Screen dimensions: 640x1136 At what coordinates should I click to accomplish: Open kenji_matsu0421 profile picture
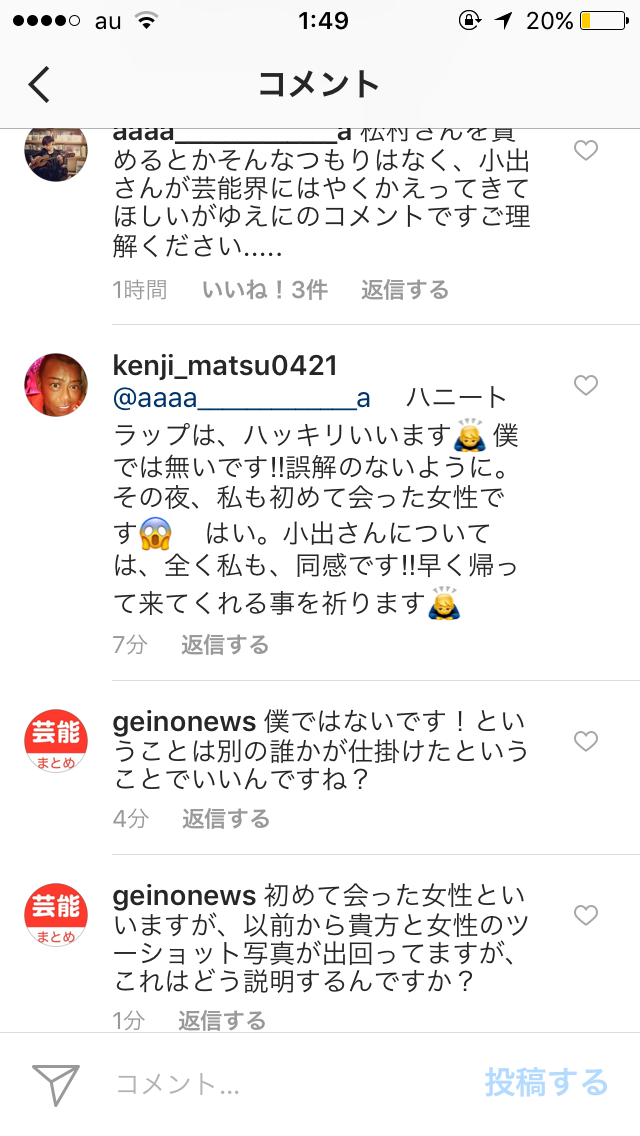(57, 385)
